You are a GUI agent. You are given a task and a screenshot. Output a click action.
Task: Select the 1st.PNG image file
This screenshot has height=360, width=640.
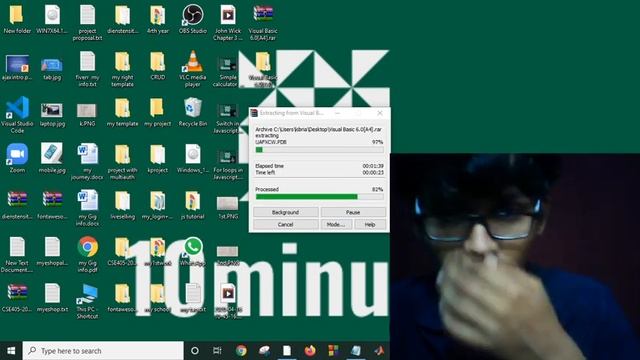click(228, 207)
